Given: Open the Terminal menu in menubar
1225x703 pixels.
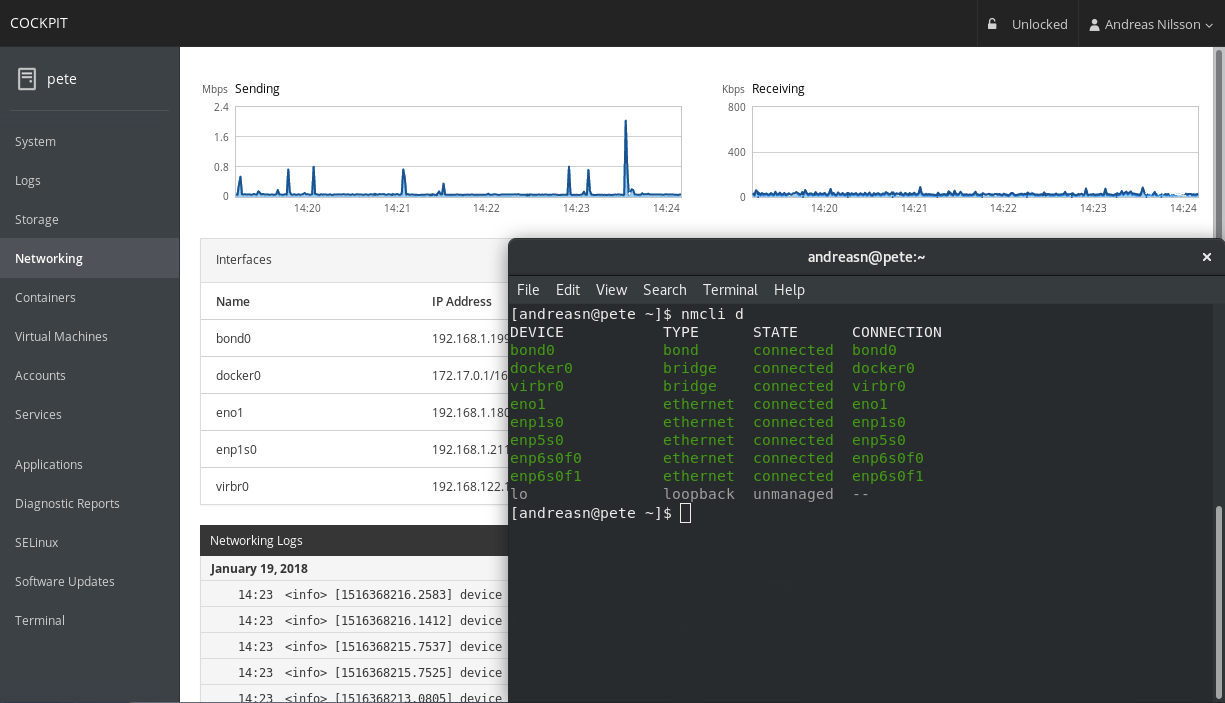Looking at the screenshot, I should [730, 290].
